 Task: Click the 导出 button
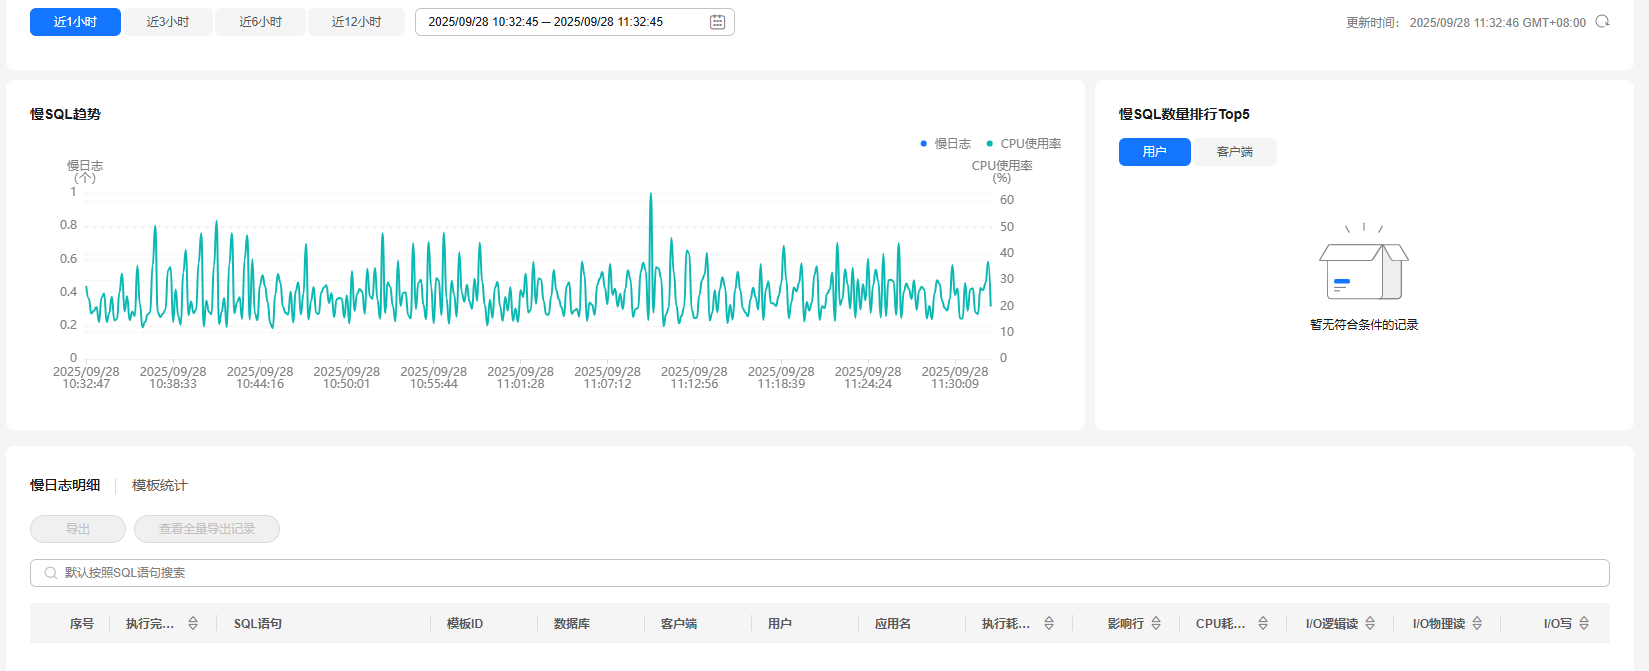pos(78,529)
